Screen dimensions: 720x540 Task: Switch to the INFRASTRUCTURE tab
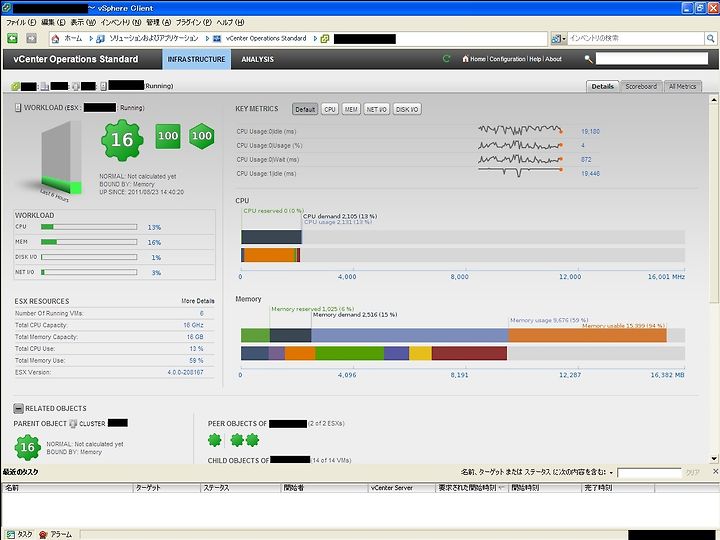[x=197, y=59]
